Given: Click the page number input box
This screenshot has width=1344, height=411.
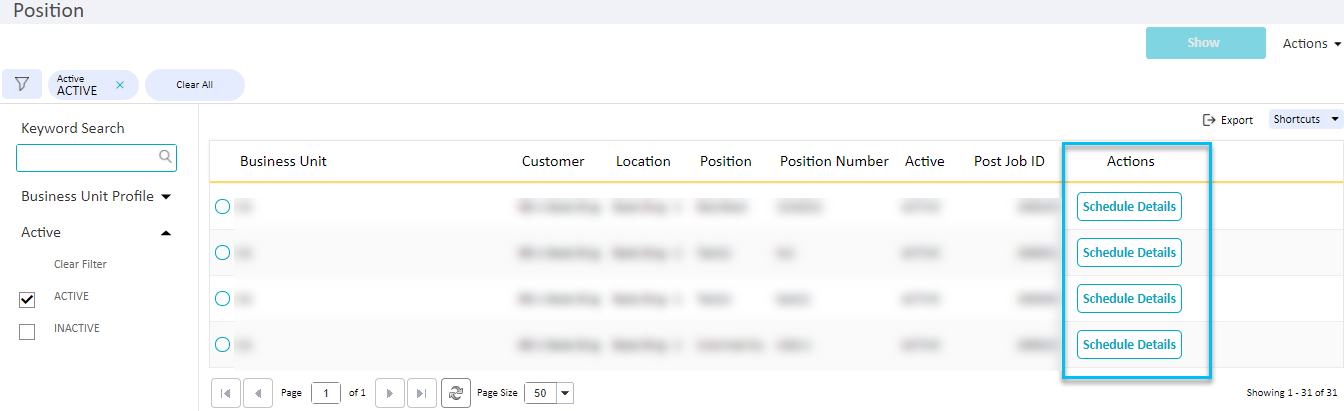Looking at the screenshot, I should point(326,393).
